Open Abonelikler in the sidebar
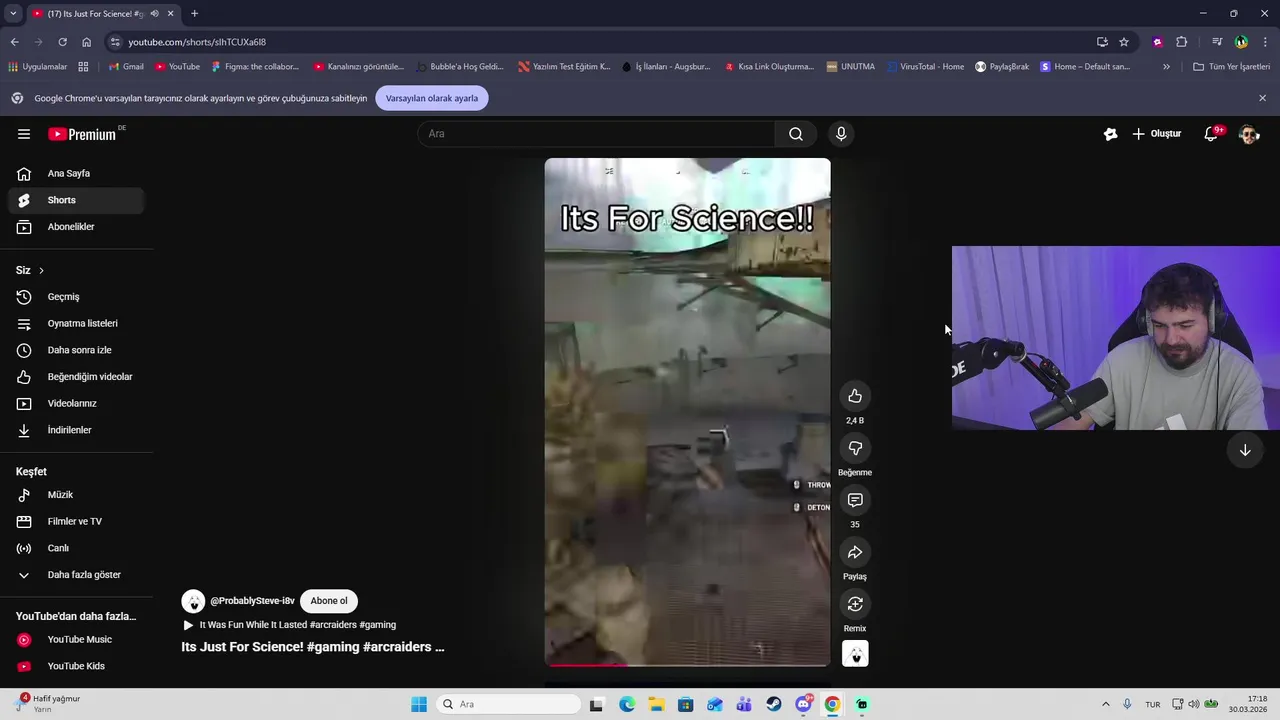 coord(76,227)
